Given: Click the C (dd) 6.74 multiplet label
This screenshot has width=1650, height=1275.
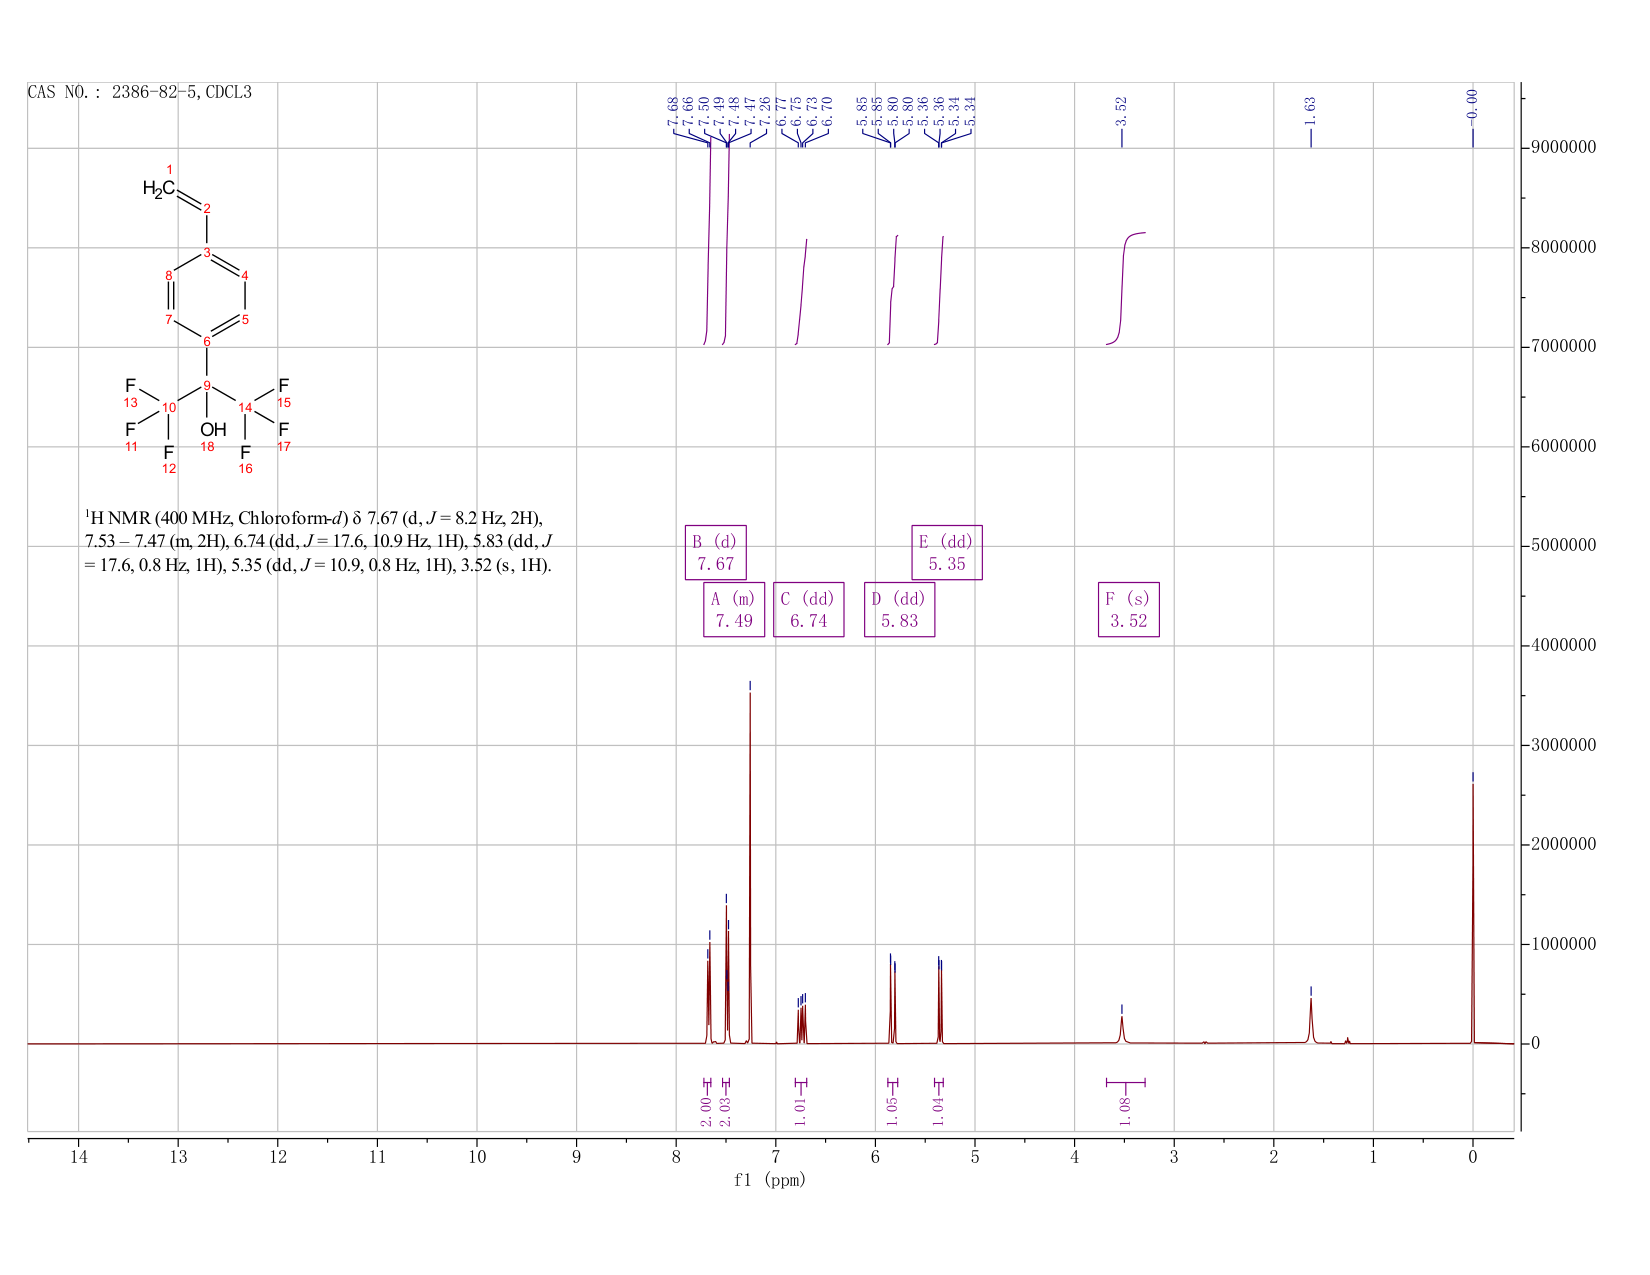Looking at the screenshot, I should (808, 609).
